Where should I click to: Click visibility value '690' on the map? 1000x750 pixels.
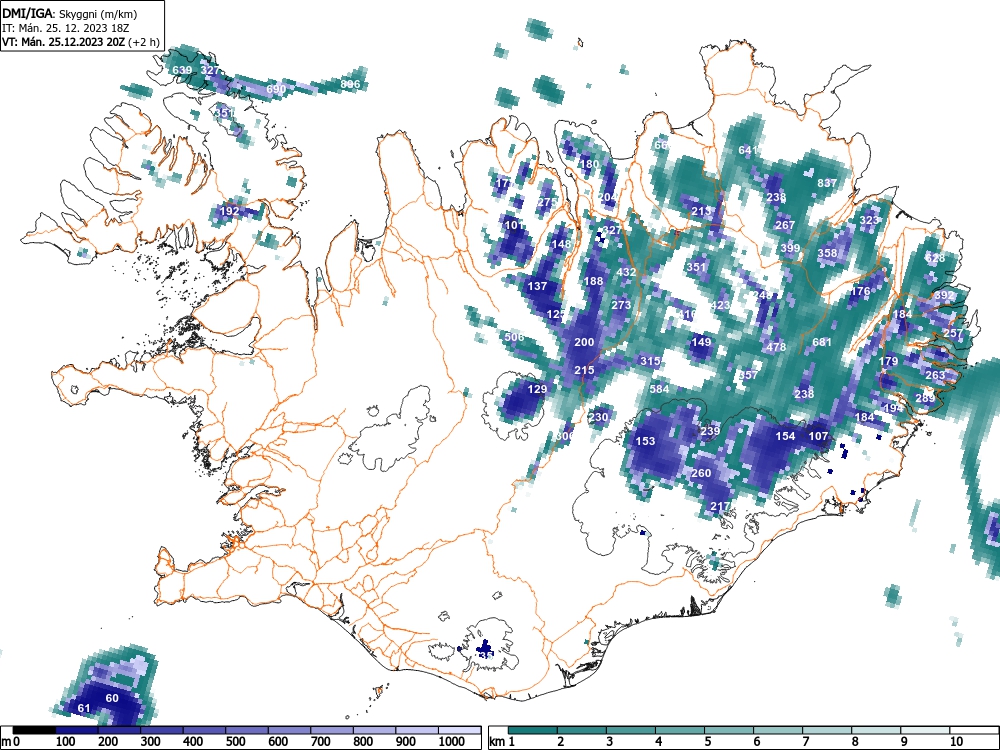coord(276,89)
